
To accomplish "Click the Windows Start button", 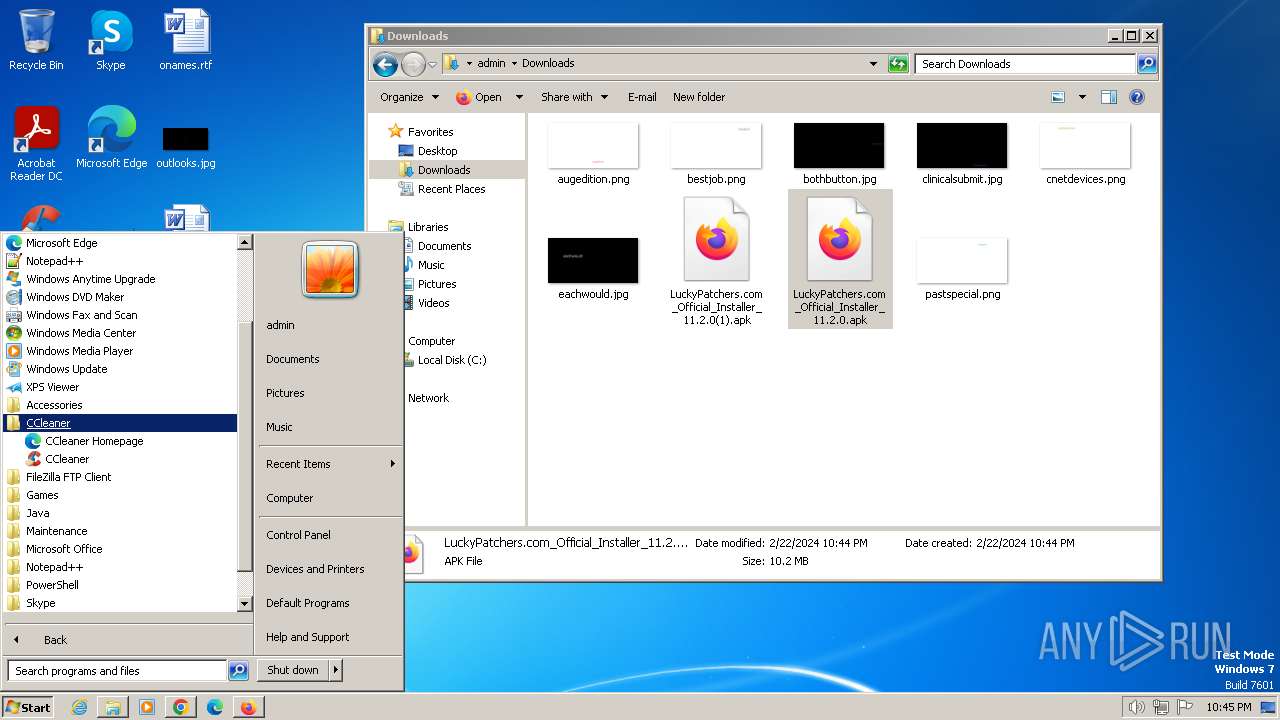I will pos(28,707).
